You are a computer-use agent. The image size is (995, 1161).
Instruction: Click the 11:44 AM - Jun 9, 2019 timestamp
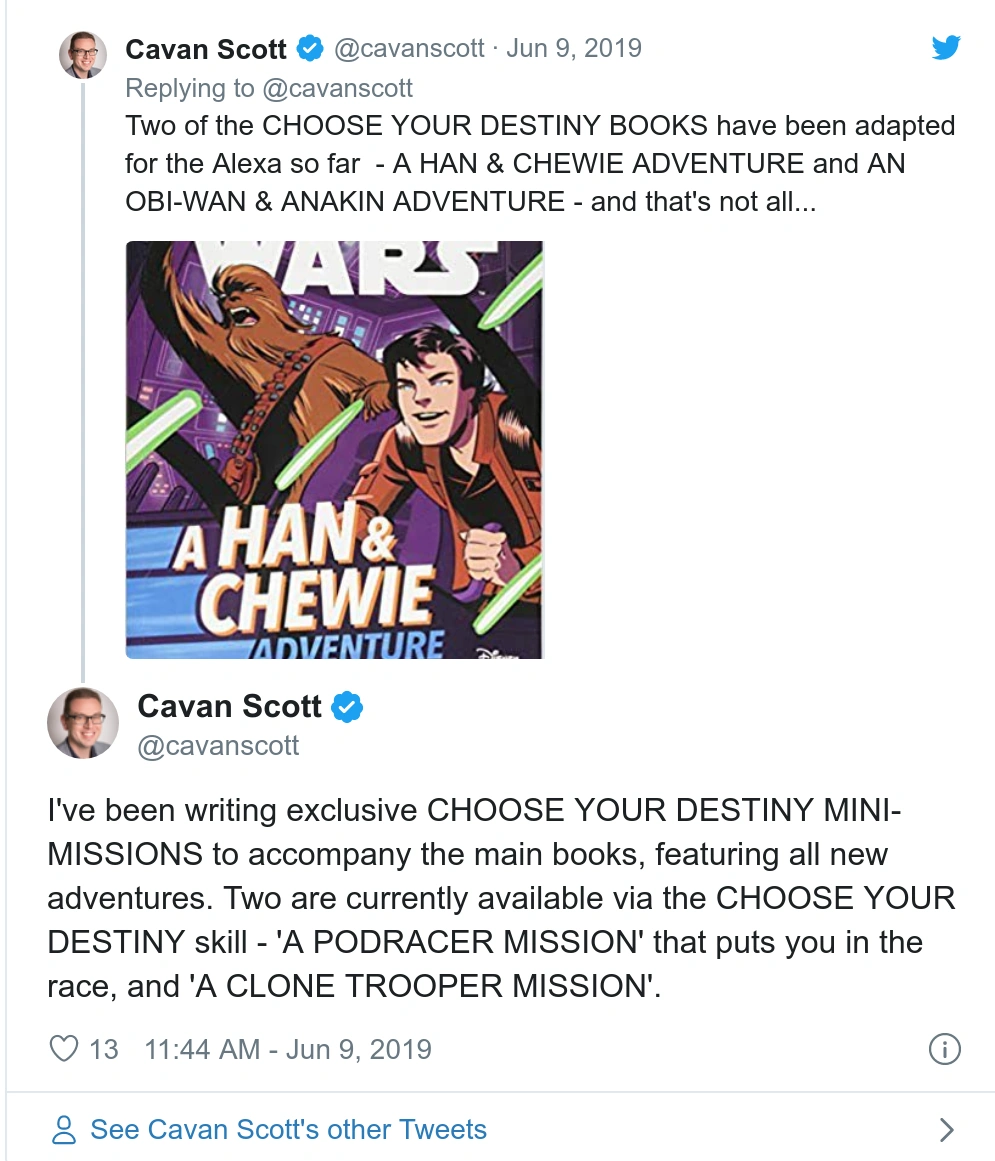point(288,1049)
